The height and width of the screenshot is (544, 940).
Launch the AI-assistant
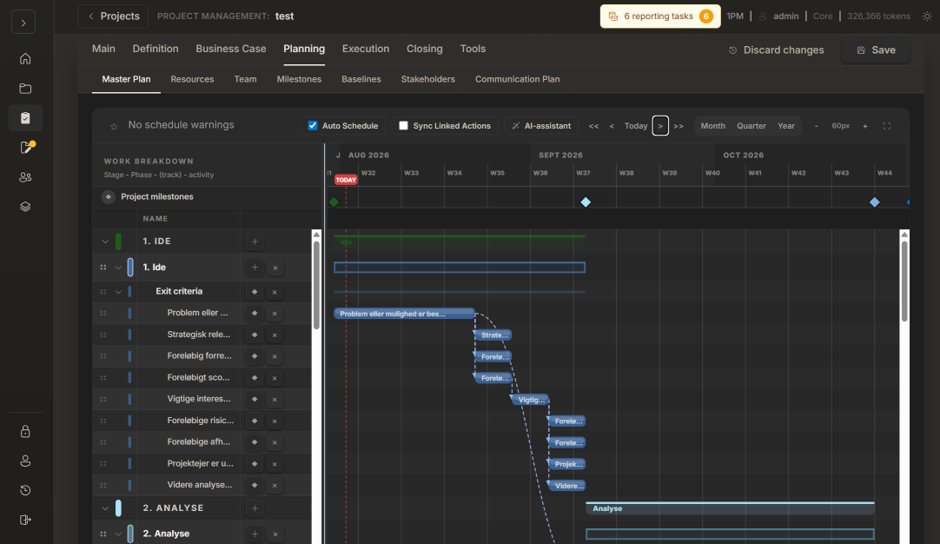[541, 126]
